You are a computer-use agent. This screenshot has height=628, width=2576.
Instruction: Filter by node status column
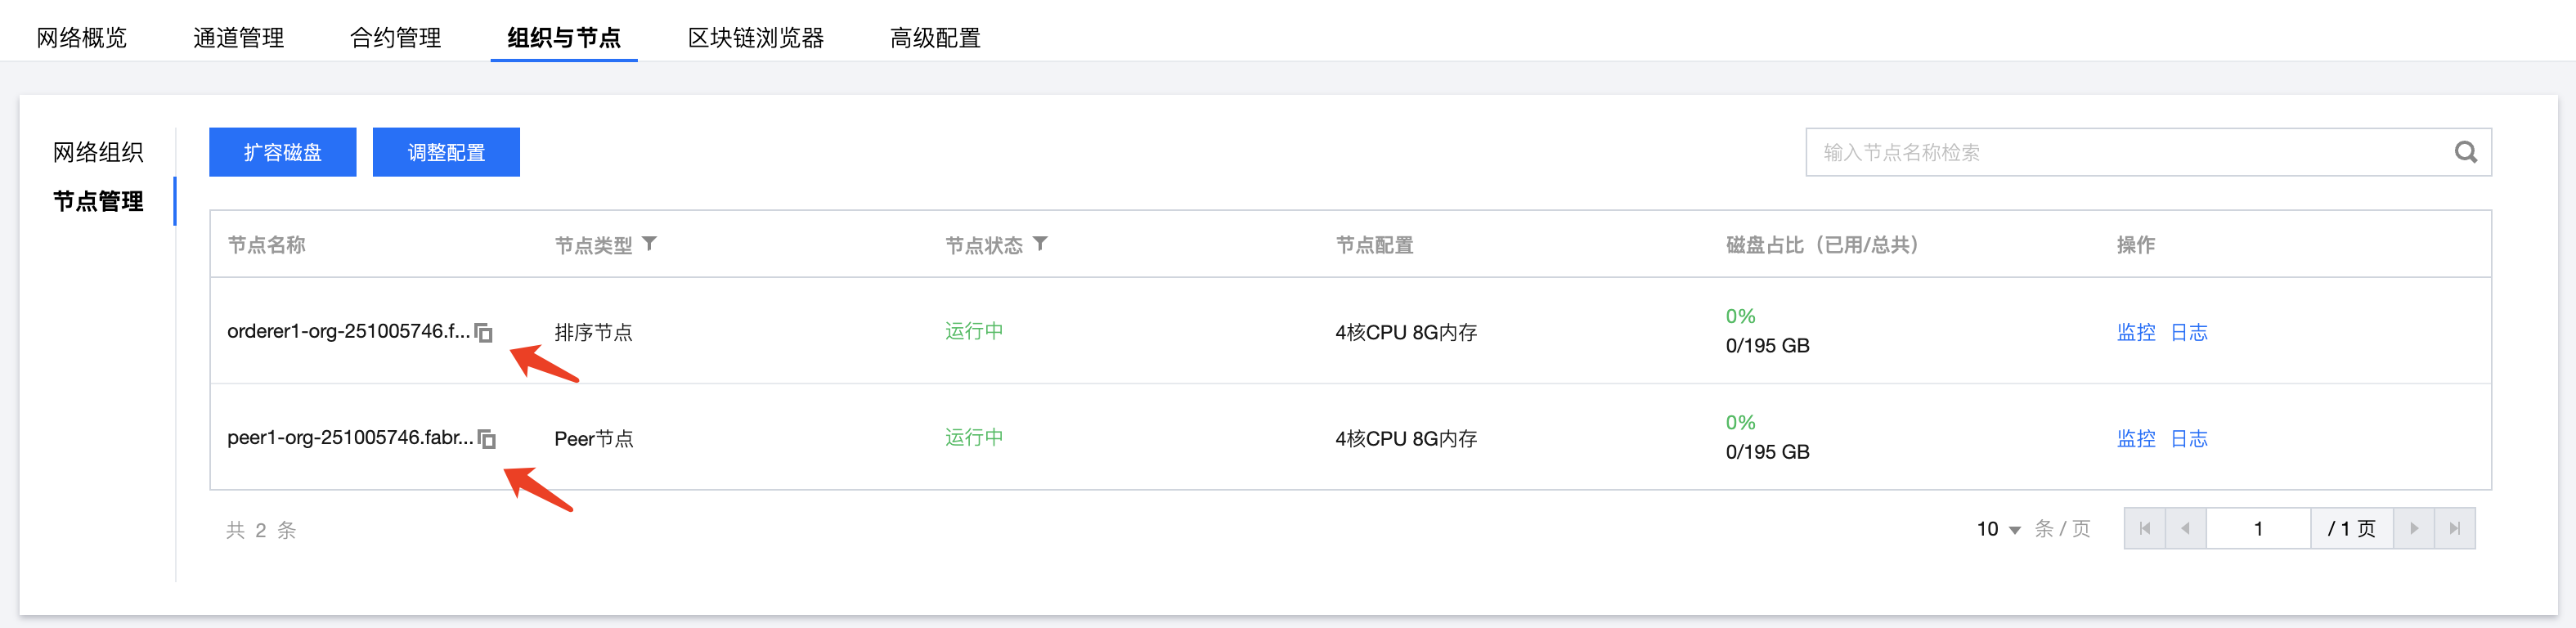point(1040,244)
